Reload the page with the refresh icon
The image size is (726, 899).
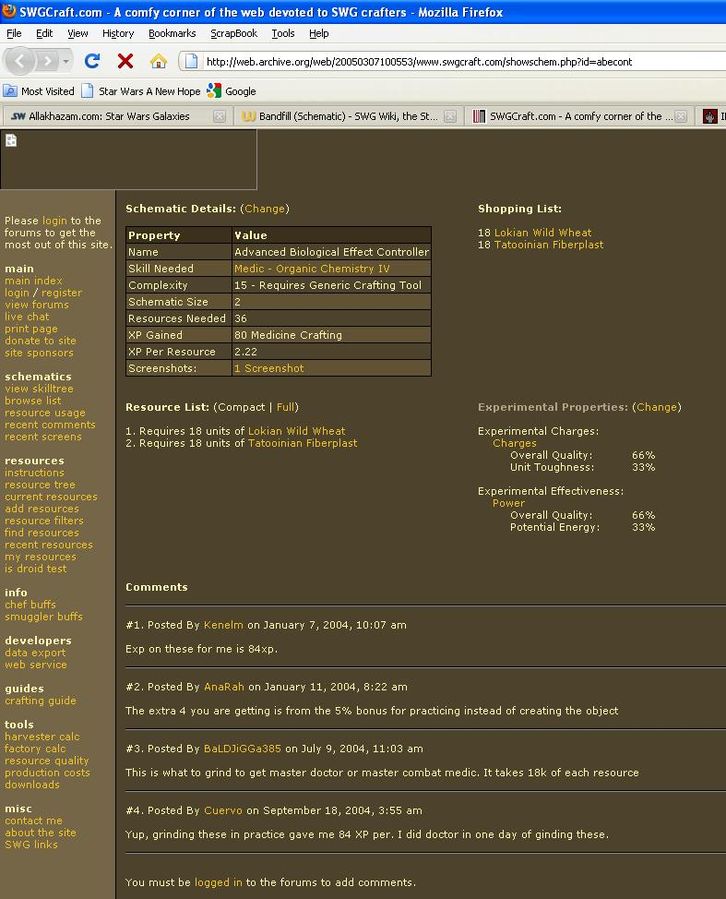[x=92, y=61]
